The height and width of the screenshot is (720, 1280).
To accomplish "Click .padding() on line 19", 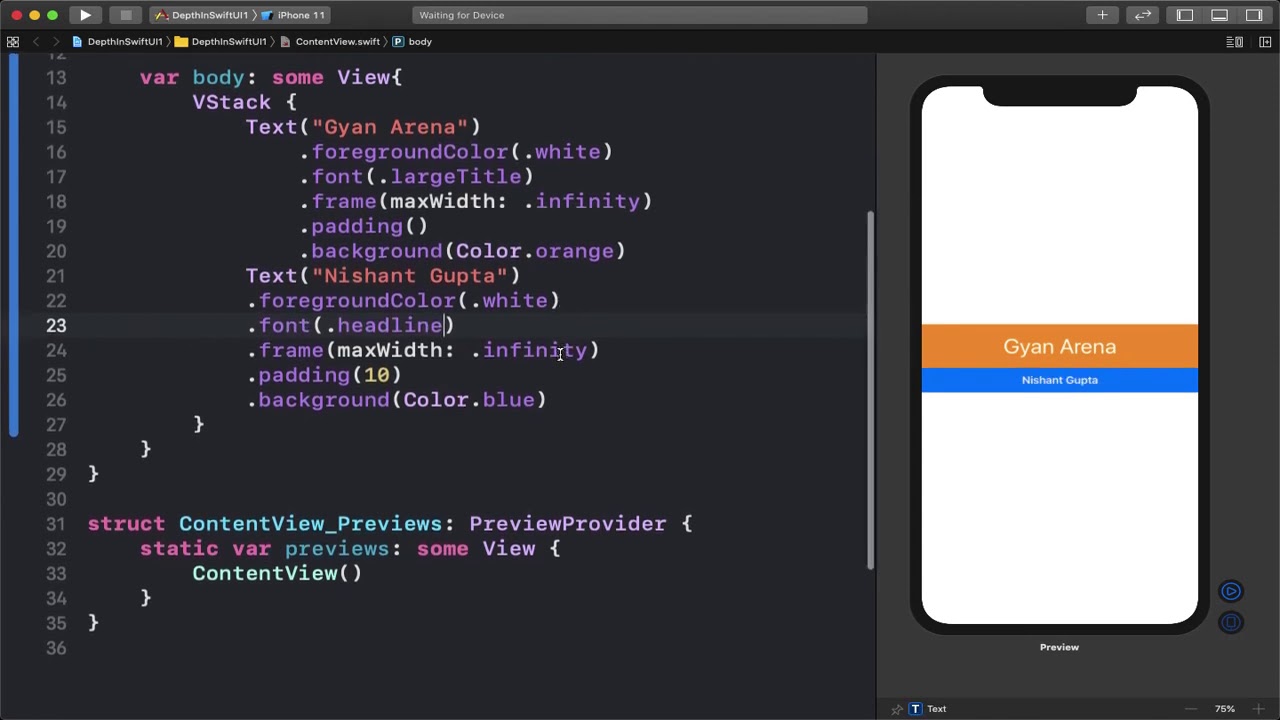I will pos(364,226).
